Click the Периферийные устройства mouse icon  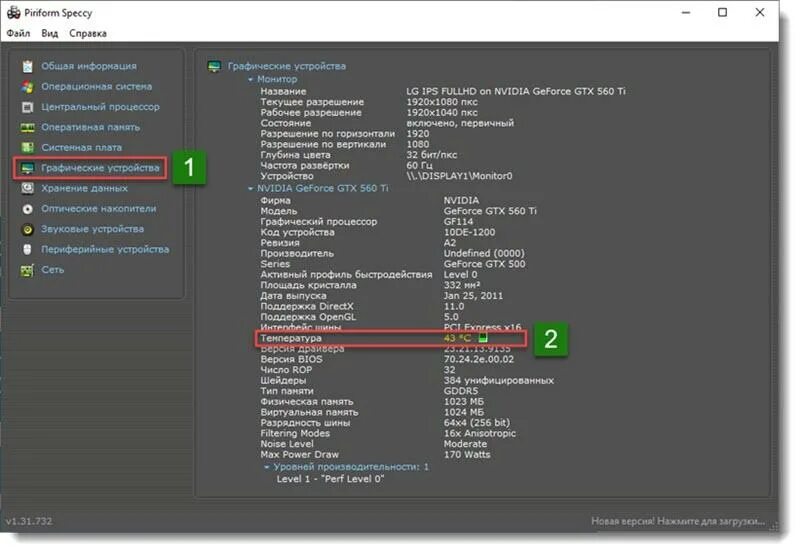pos(28,249)
